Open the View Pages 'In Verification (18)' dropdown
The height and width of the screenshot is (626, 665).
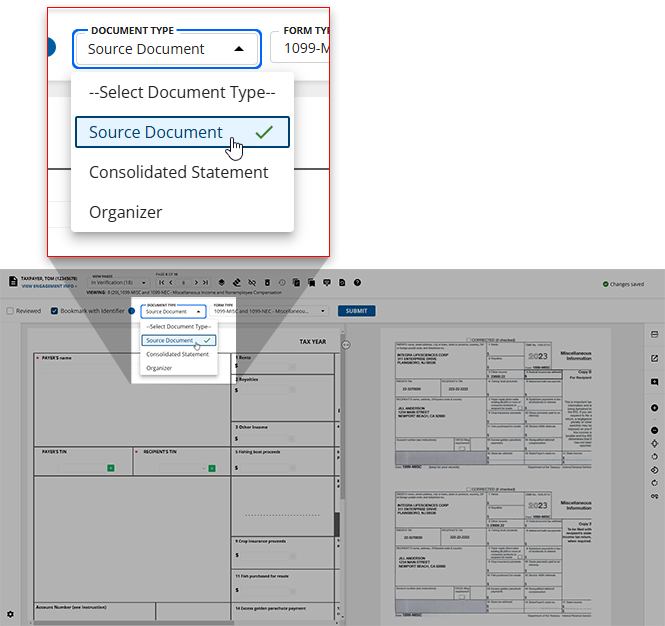point(118,282)
